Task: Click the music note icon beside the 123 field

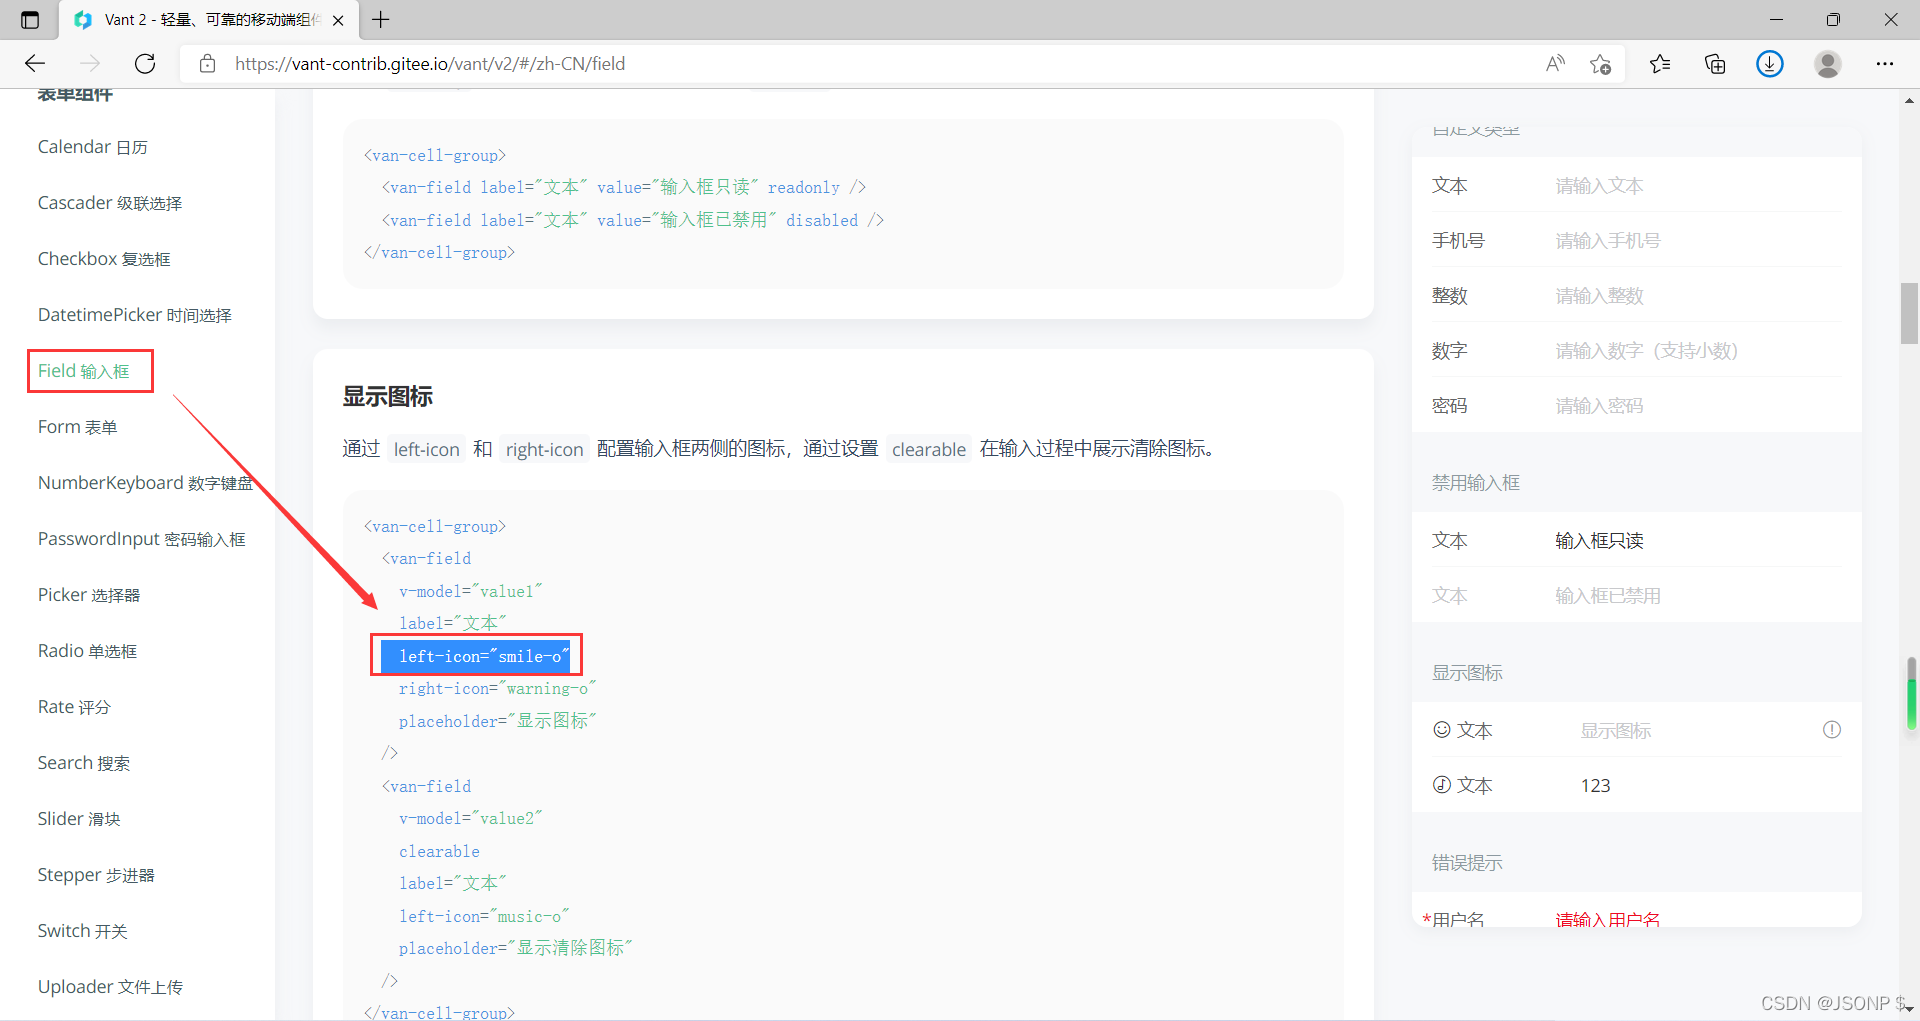Action: (1441, 784)
